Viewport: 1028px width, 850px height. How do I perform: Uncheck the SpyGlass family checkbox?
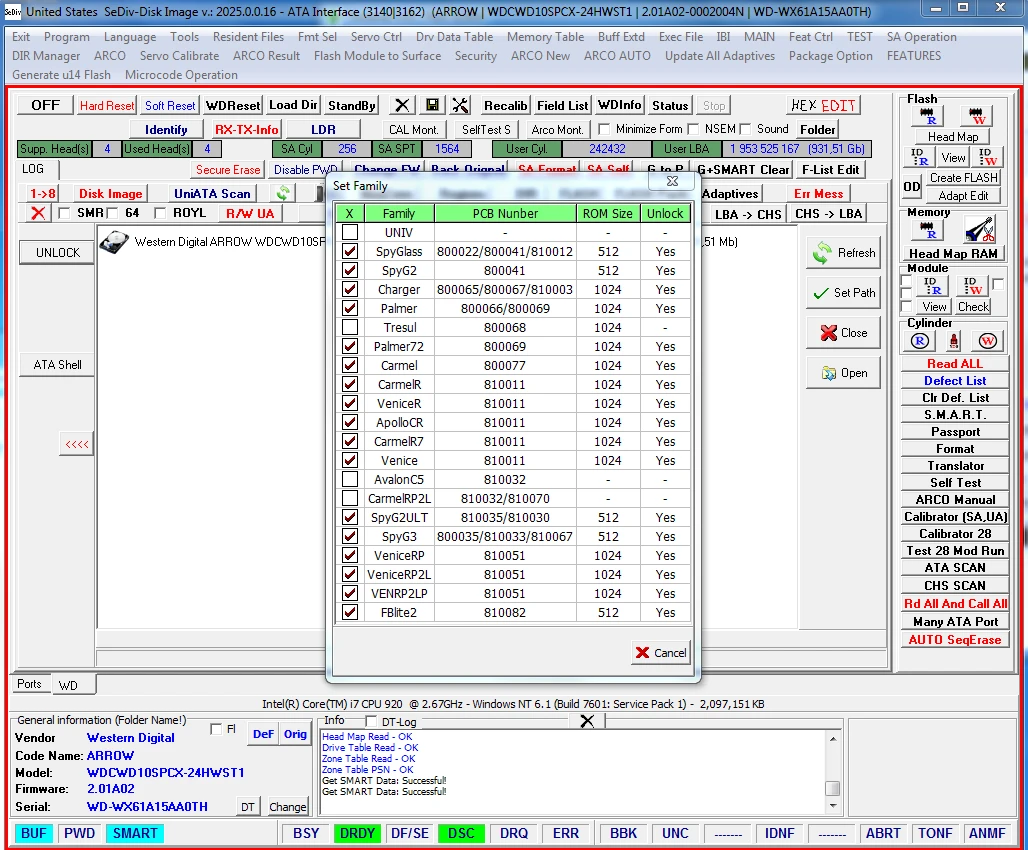click(350, 251)
